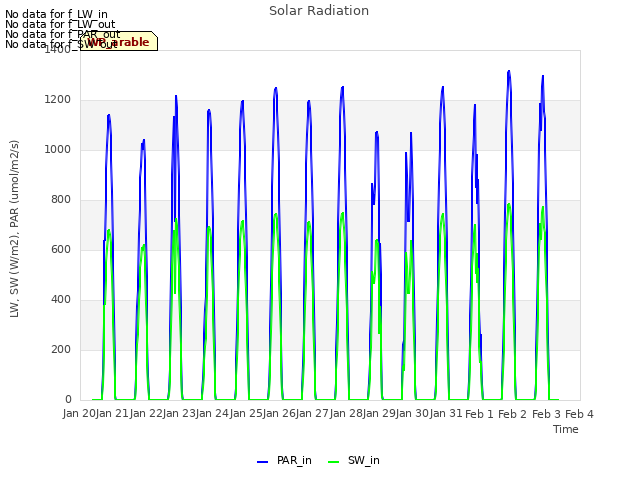The image size is (640, 480).
Task: Click the Feb 4 x-axis tick label
Action: pyautogui.click(x=579, y=414)
